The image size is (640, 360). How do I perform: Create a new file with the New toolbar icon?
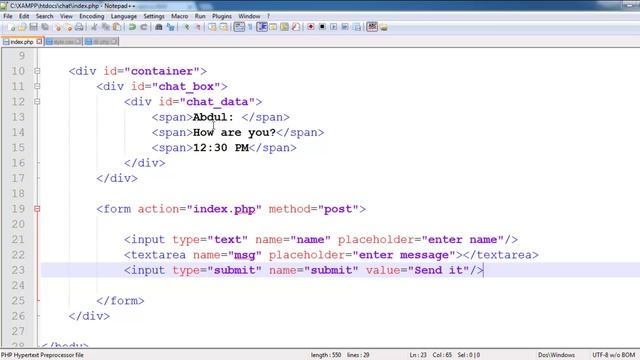click(x=11, y=27)
